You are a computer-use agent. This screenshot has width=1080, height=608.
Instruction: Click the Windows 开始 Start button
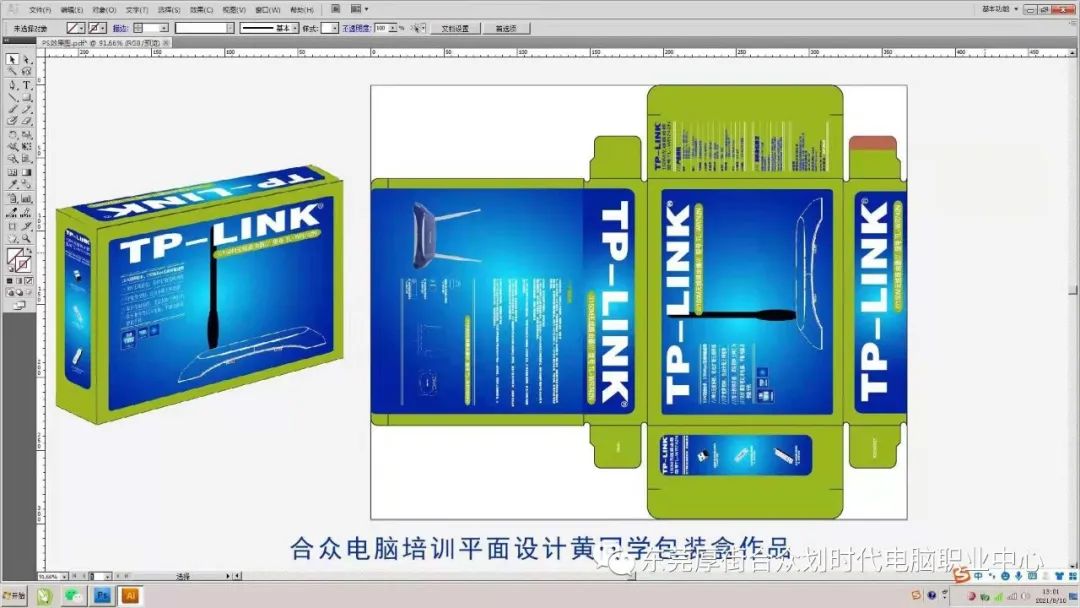coord(14,596)
